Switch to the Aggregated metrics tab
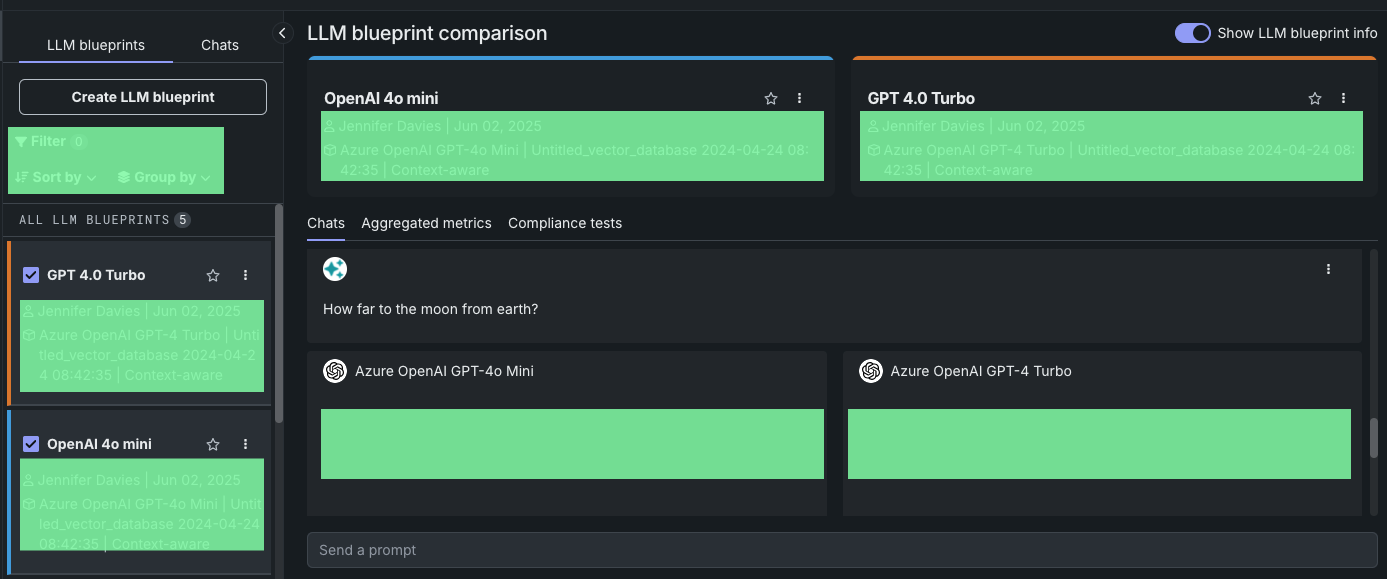Screen dimensions: 1387x579 tap(426, 223)
